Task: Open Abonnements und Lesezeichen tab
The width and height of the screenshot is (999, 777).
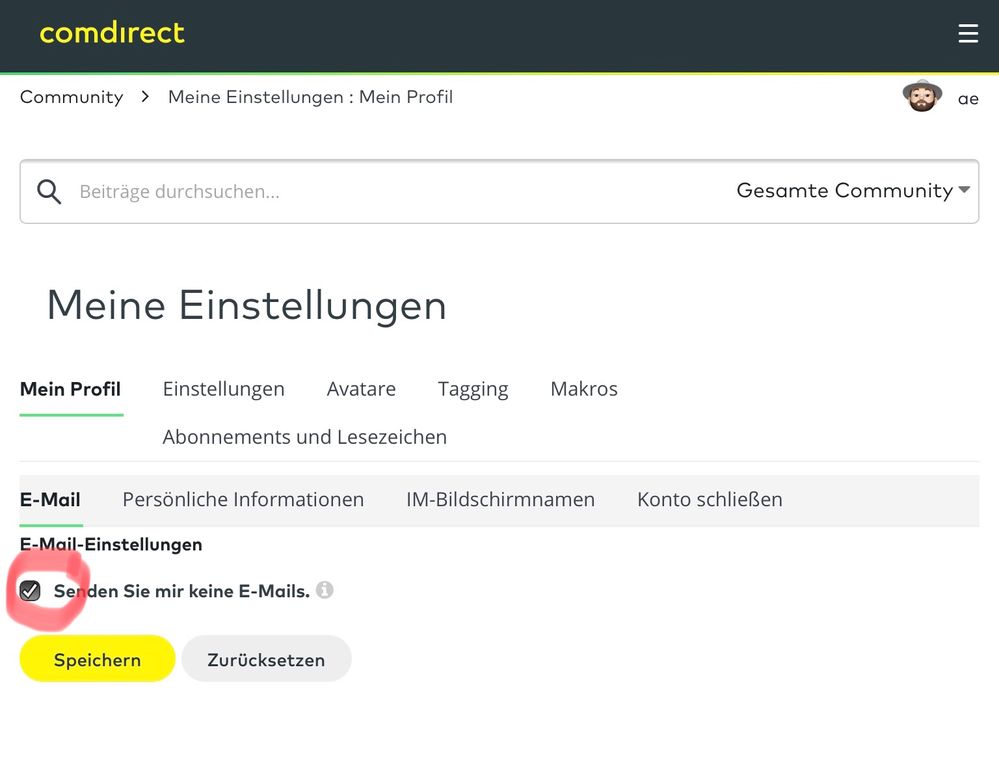Action: [x=304, y=437]
